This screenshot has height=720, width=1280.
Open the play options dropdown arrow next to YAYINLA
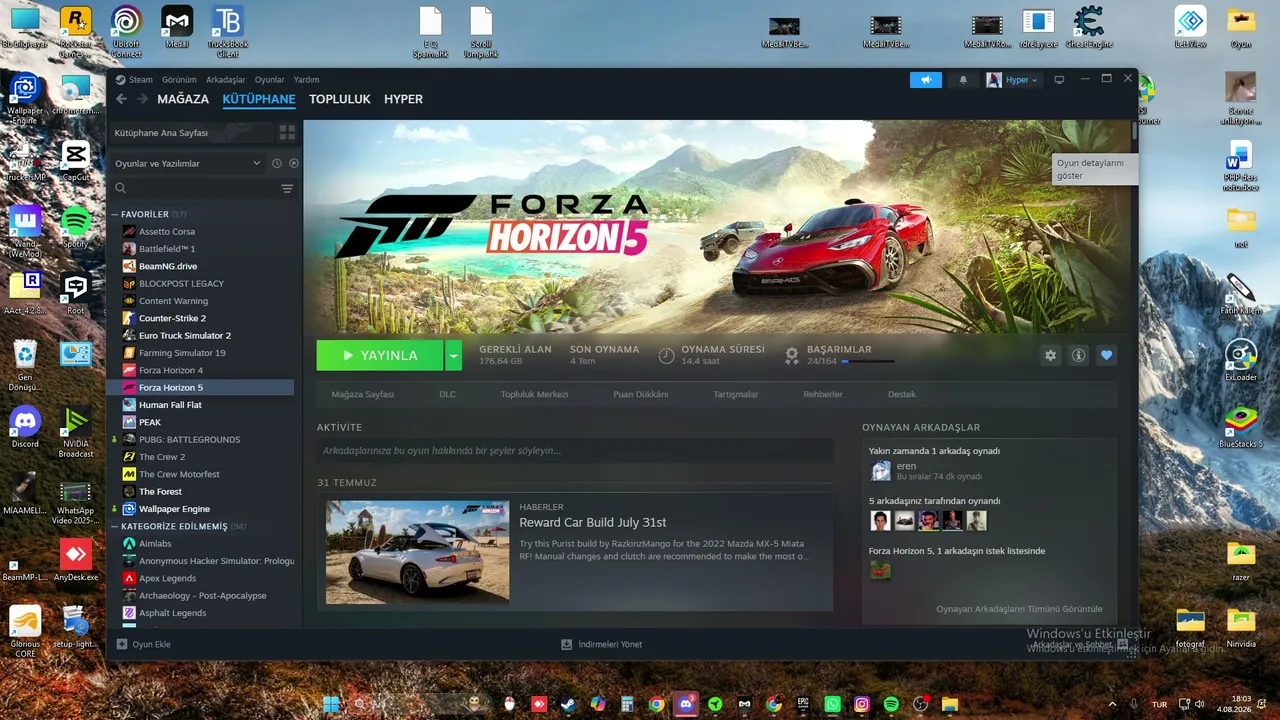click(x=453, y=355)
